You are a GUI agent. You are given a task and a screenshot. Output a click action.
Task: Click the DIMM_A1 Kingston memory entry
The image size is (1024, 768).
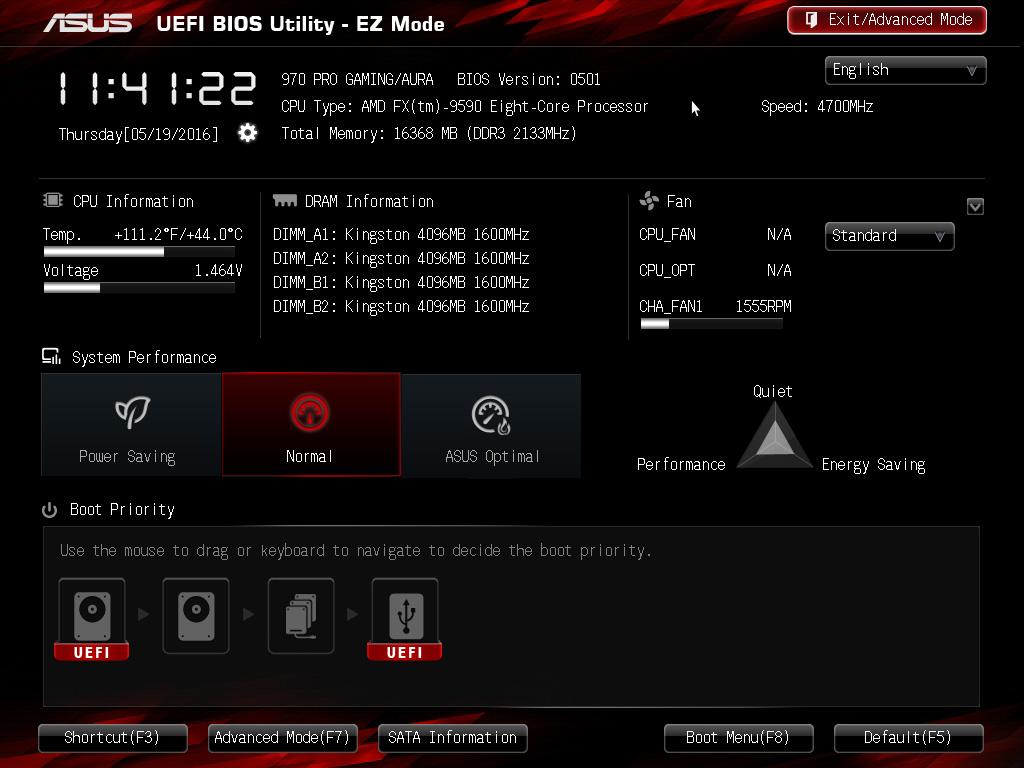(401, 234)
